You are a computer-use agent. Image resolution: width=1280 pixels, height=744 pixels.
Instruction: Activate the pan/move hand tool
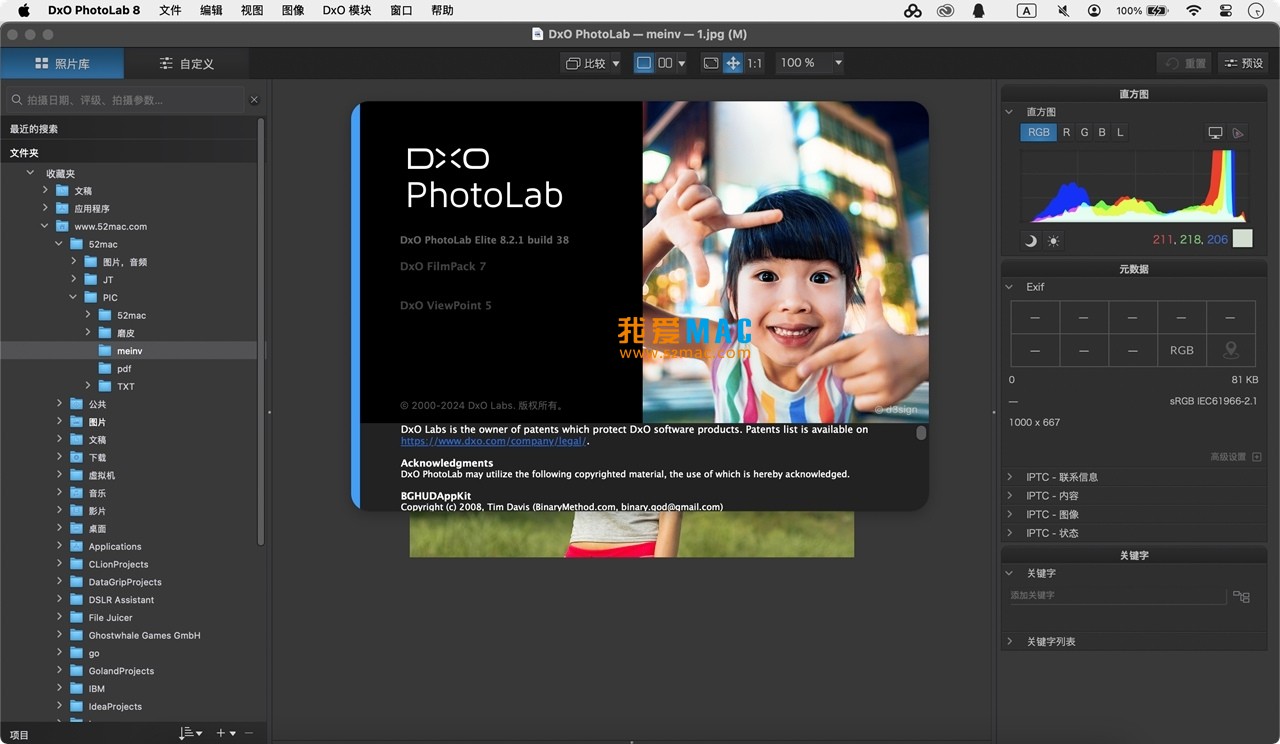click(733, 63)
